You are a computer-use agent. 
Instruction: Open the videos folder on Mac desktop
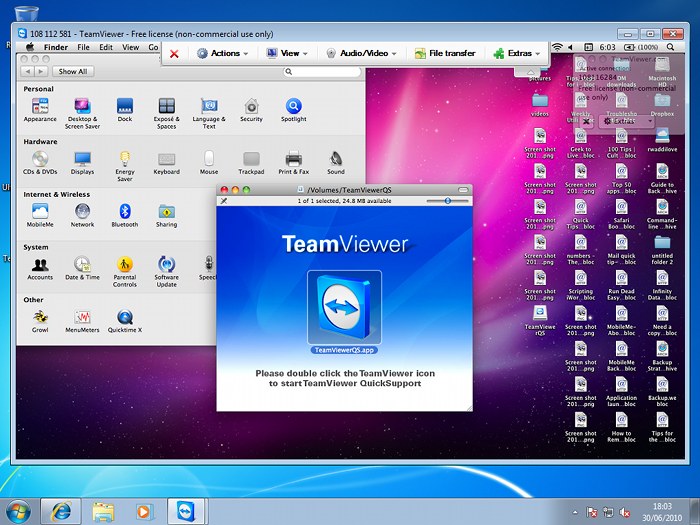coord(540,105)
